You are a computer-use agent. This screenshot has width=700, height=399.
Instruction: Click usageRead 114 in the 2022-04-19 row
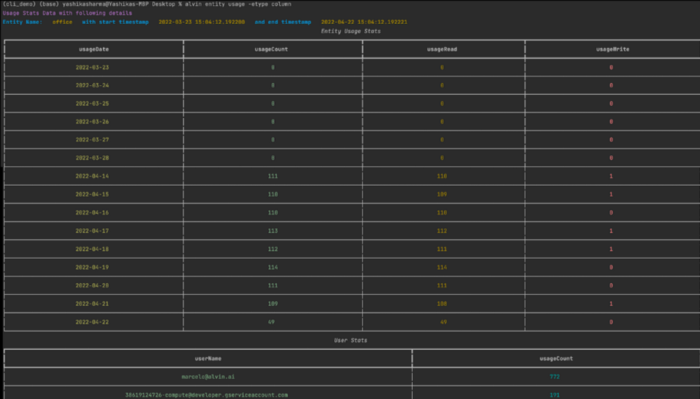coord(442,268)
